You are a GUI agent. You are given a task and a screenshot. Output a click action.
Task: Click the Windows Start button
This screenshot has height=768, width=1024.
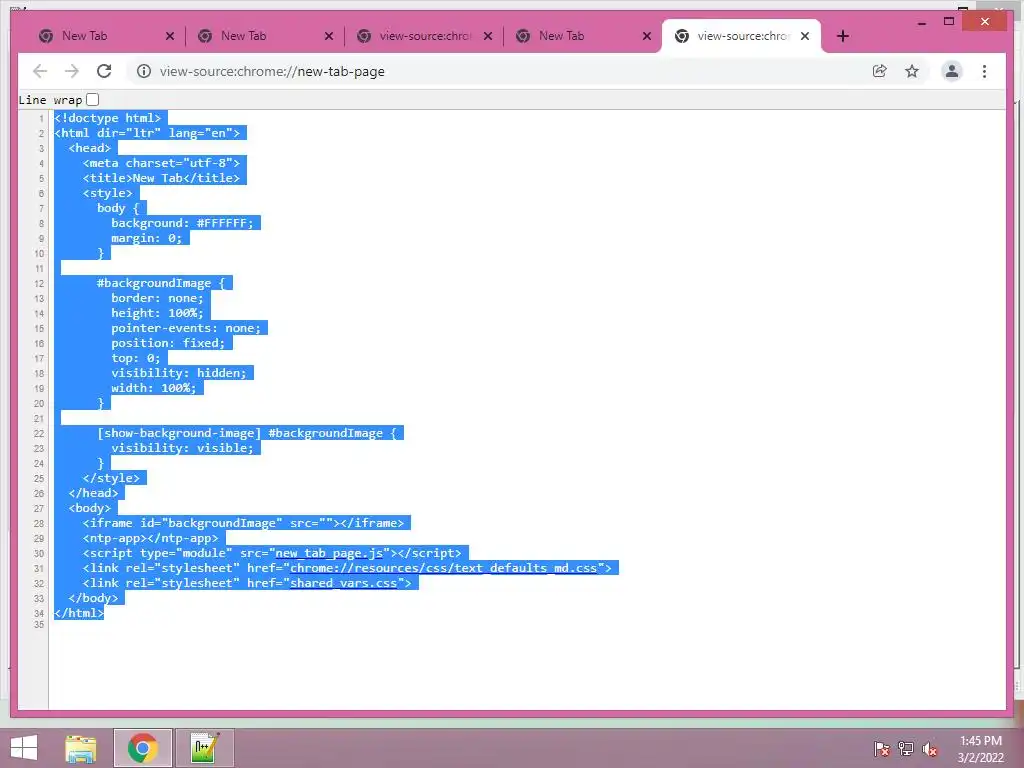pyautogui.click(x=24, y=748)
